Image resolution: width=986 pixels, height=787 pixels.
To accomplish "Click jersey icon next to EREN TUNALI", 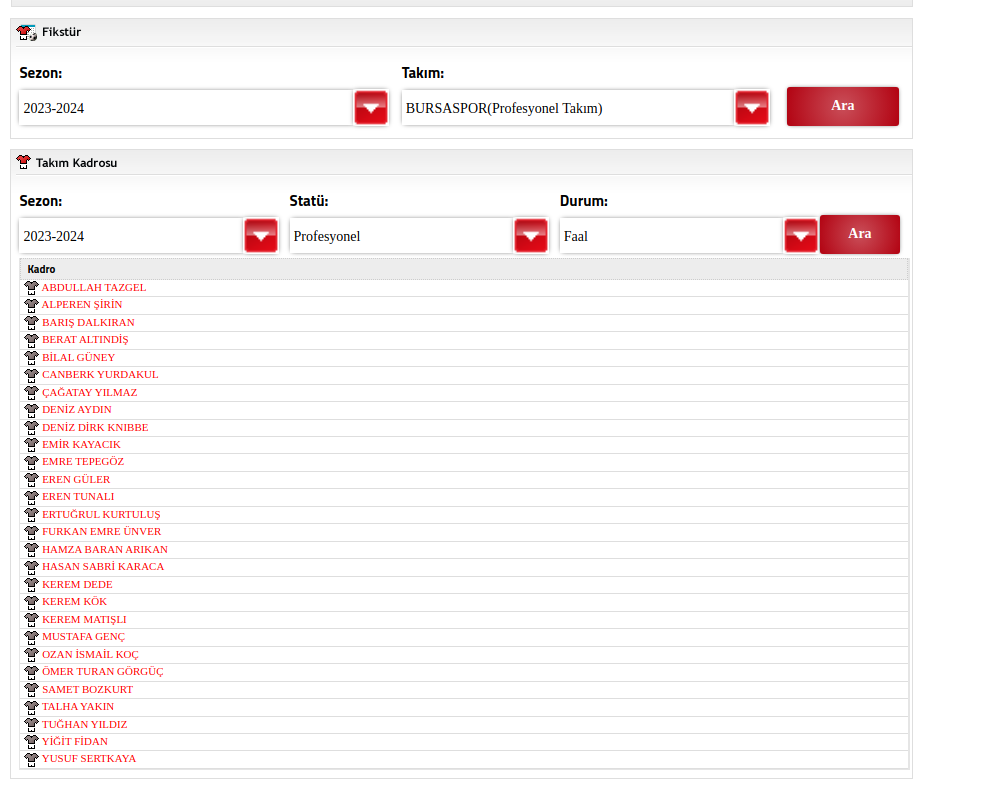I will 31,497.
